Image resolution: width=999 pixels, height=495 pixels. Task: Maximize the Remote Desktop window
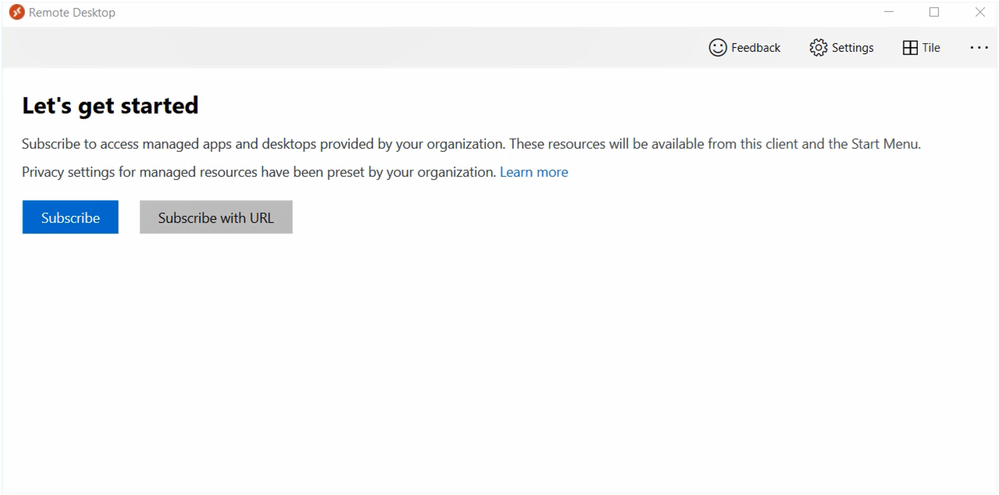pos(934,12)
